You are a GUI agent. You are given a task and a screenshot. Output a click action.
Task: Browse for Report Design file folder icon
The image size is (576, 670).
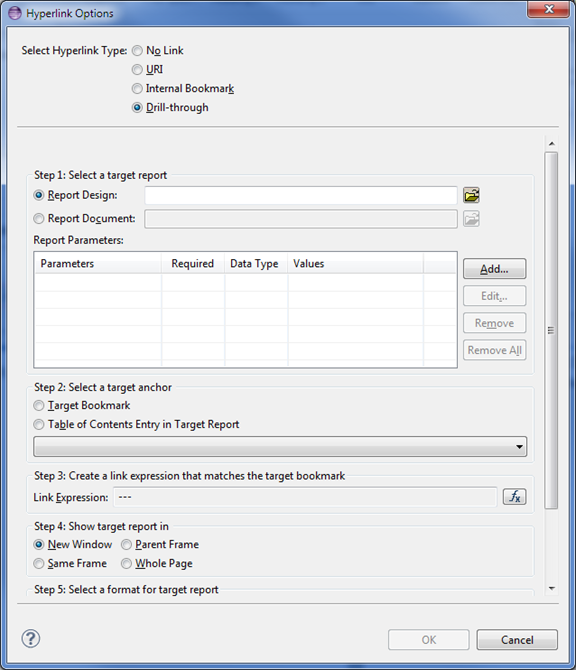coord(471,195)
